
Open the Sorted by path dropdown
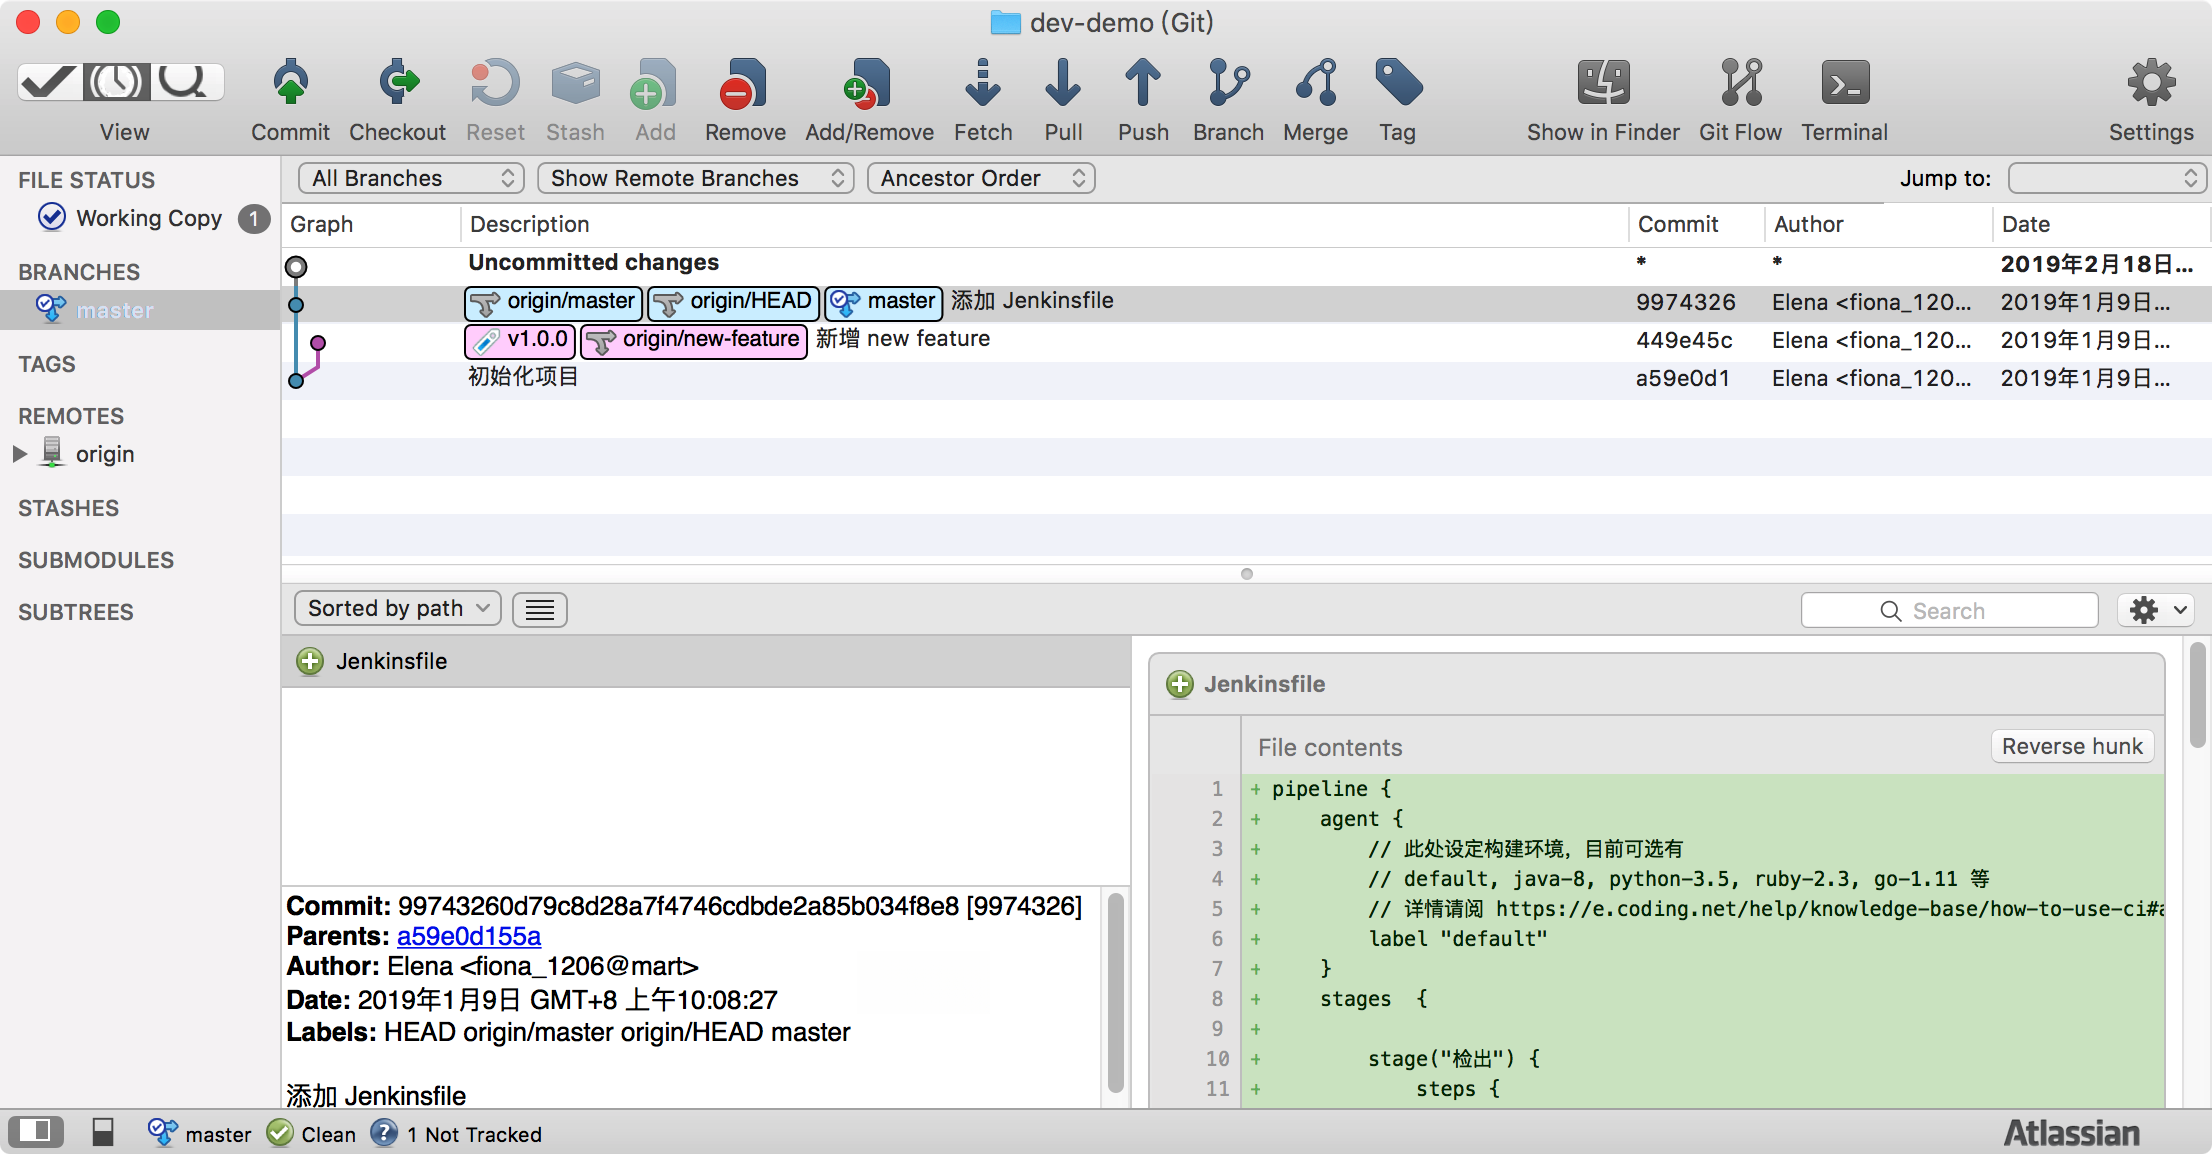point(397,608)
